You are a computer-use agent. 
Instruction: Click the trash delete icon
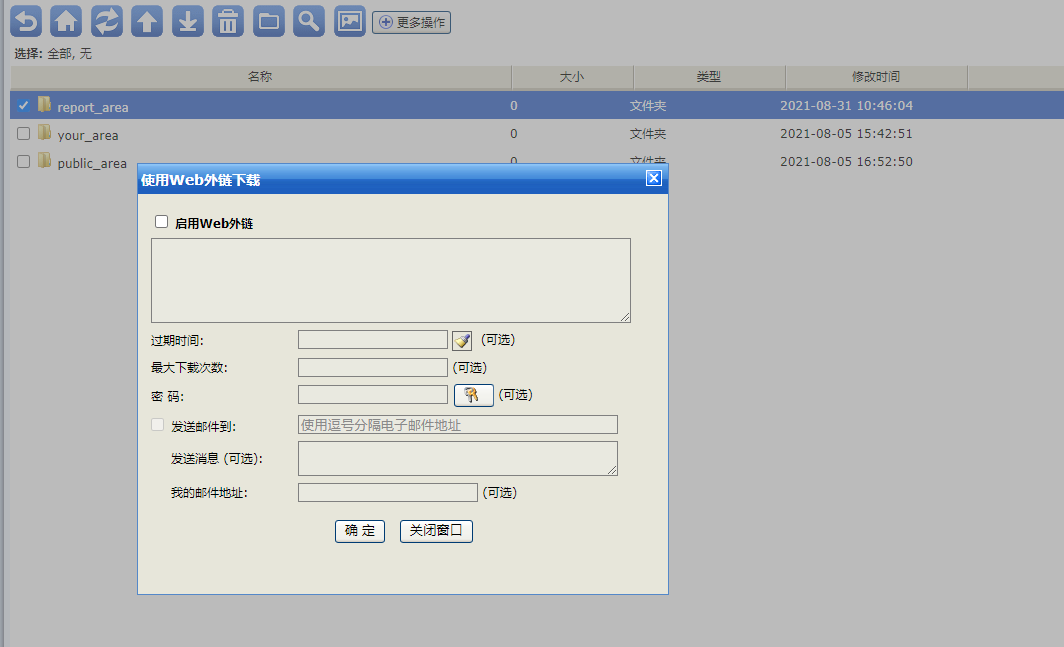[228, 21]
